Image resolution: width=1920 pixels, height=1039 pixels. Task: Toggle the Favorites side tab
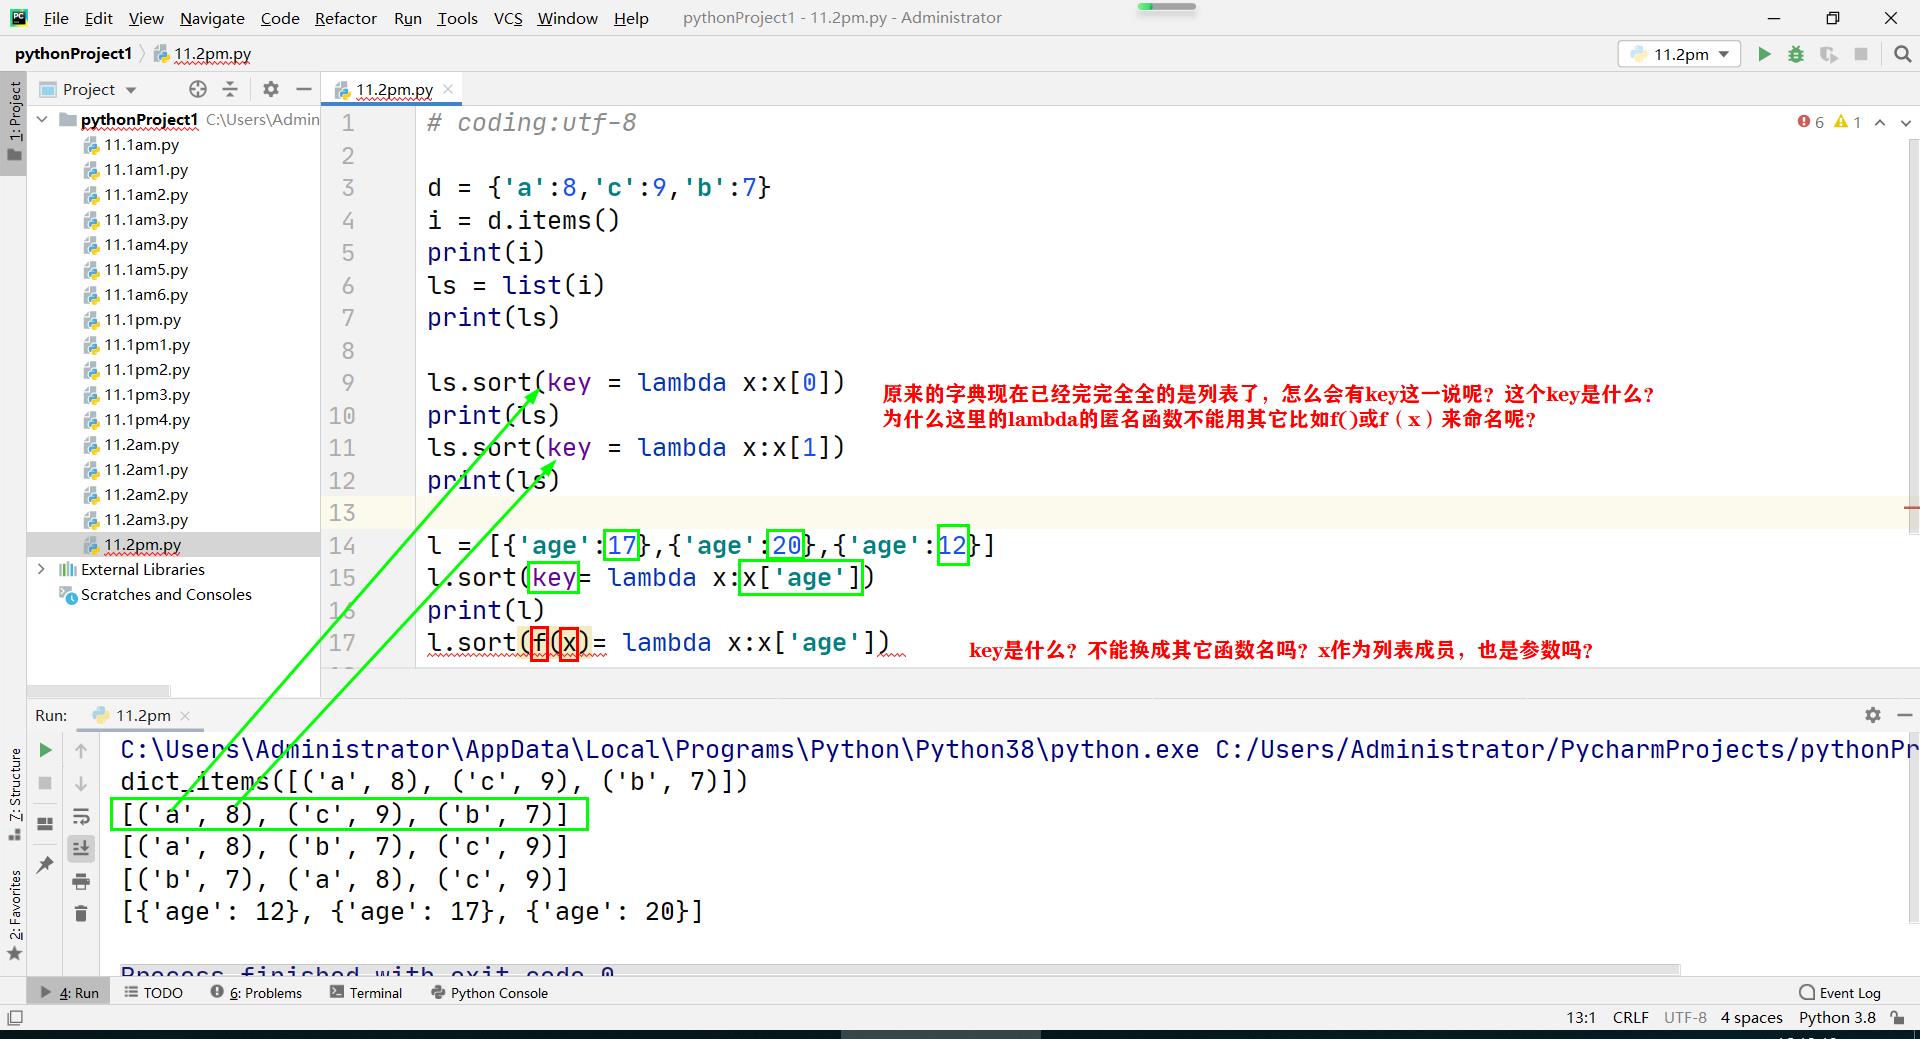tap(14, 914)
